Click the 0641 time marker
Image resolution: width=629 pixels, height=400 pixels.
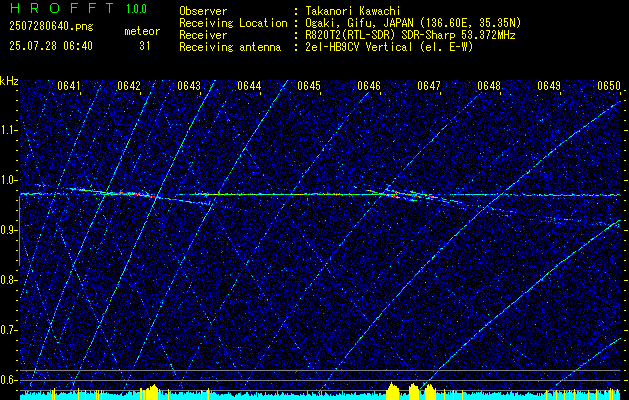(69, 86)
